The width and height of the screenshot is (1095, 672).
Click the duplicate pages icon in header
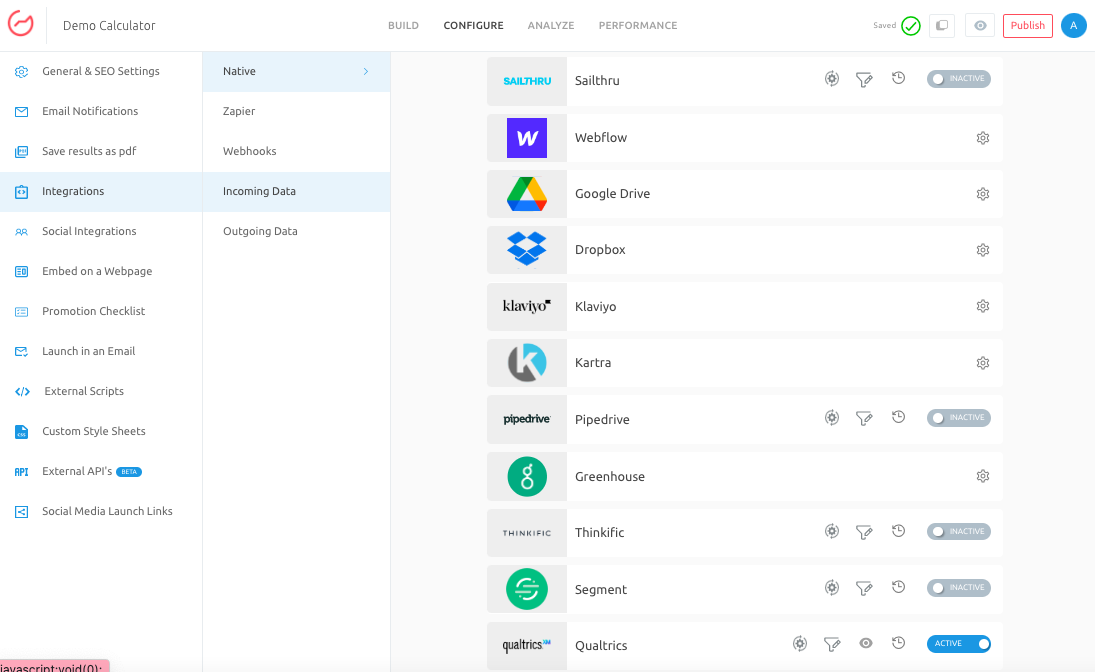pos(942,25)
